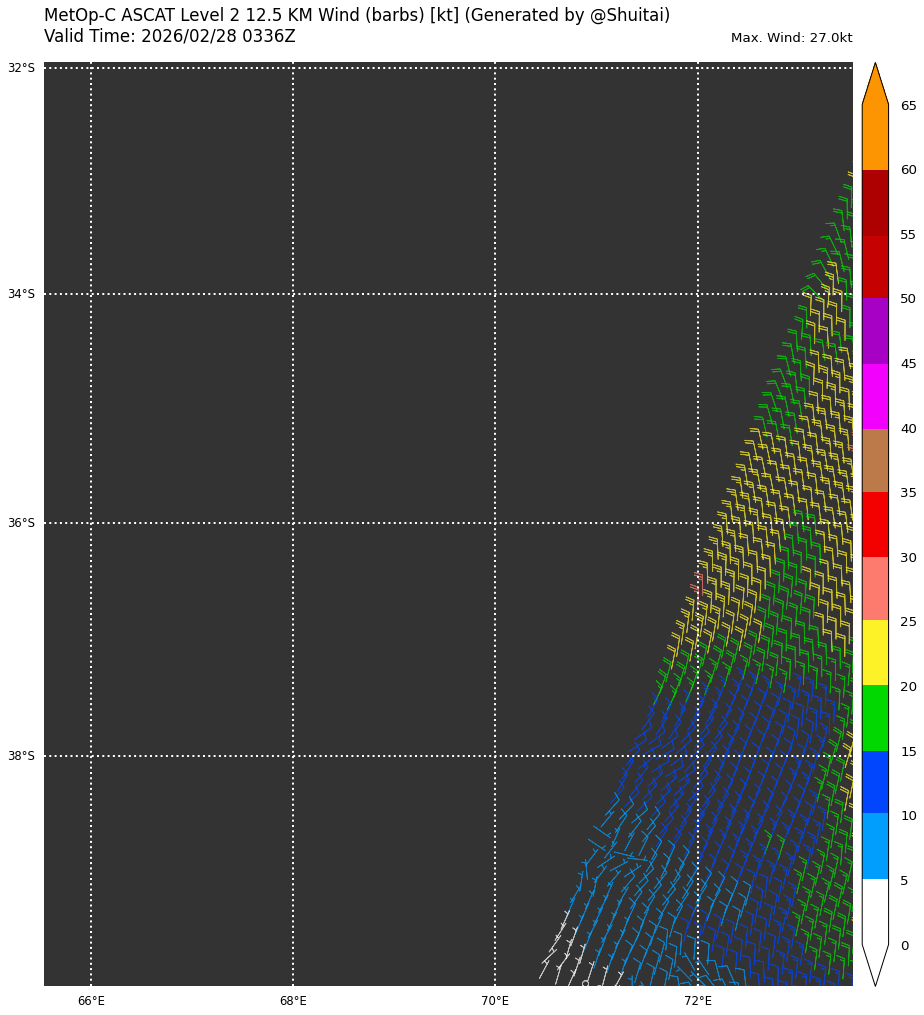Click the 70°E longitude axis label

tap(495, 1001)
